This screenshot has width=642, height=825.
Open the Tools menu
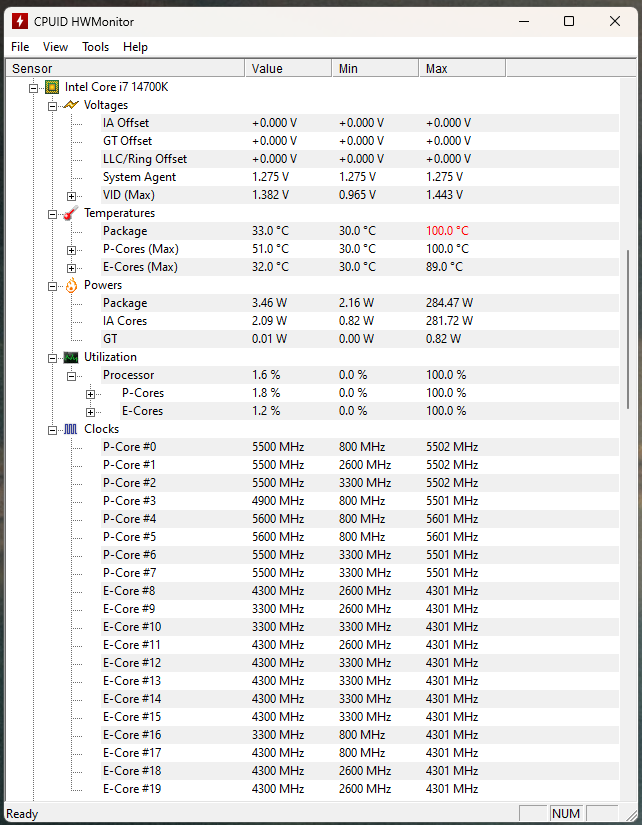[95, 47]
